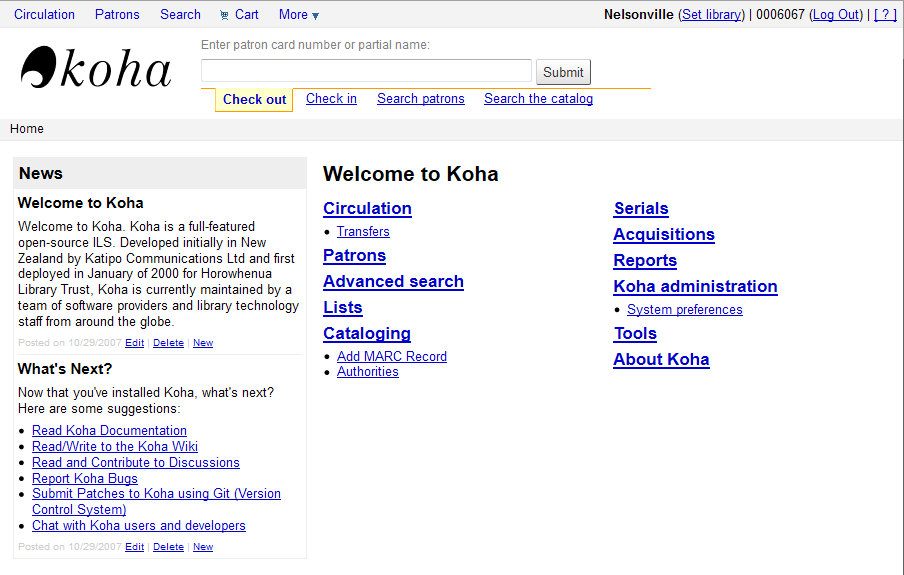904x575 pixels.
Task: Expand the More dropdown menu
Action: (298, 14)
